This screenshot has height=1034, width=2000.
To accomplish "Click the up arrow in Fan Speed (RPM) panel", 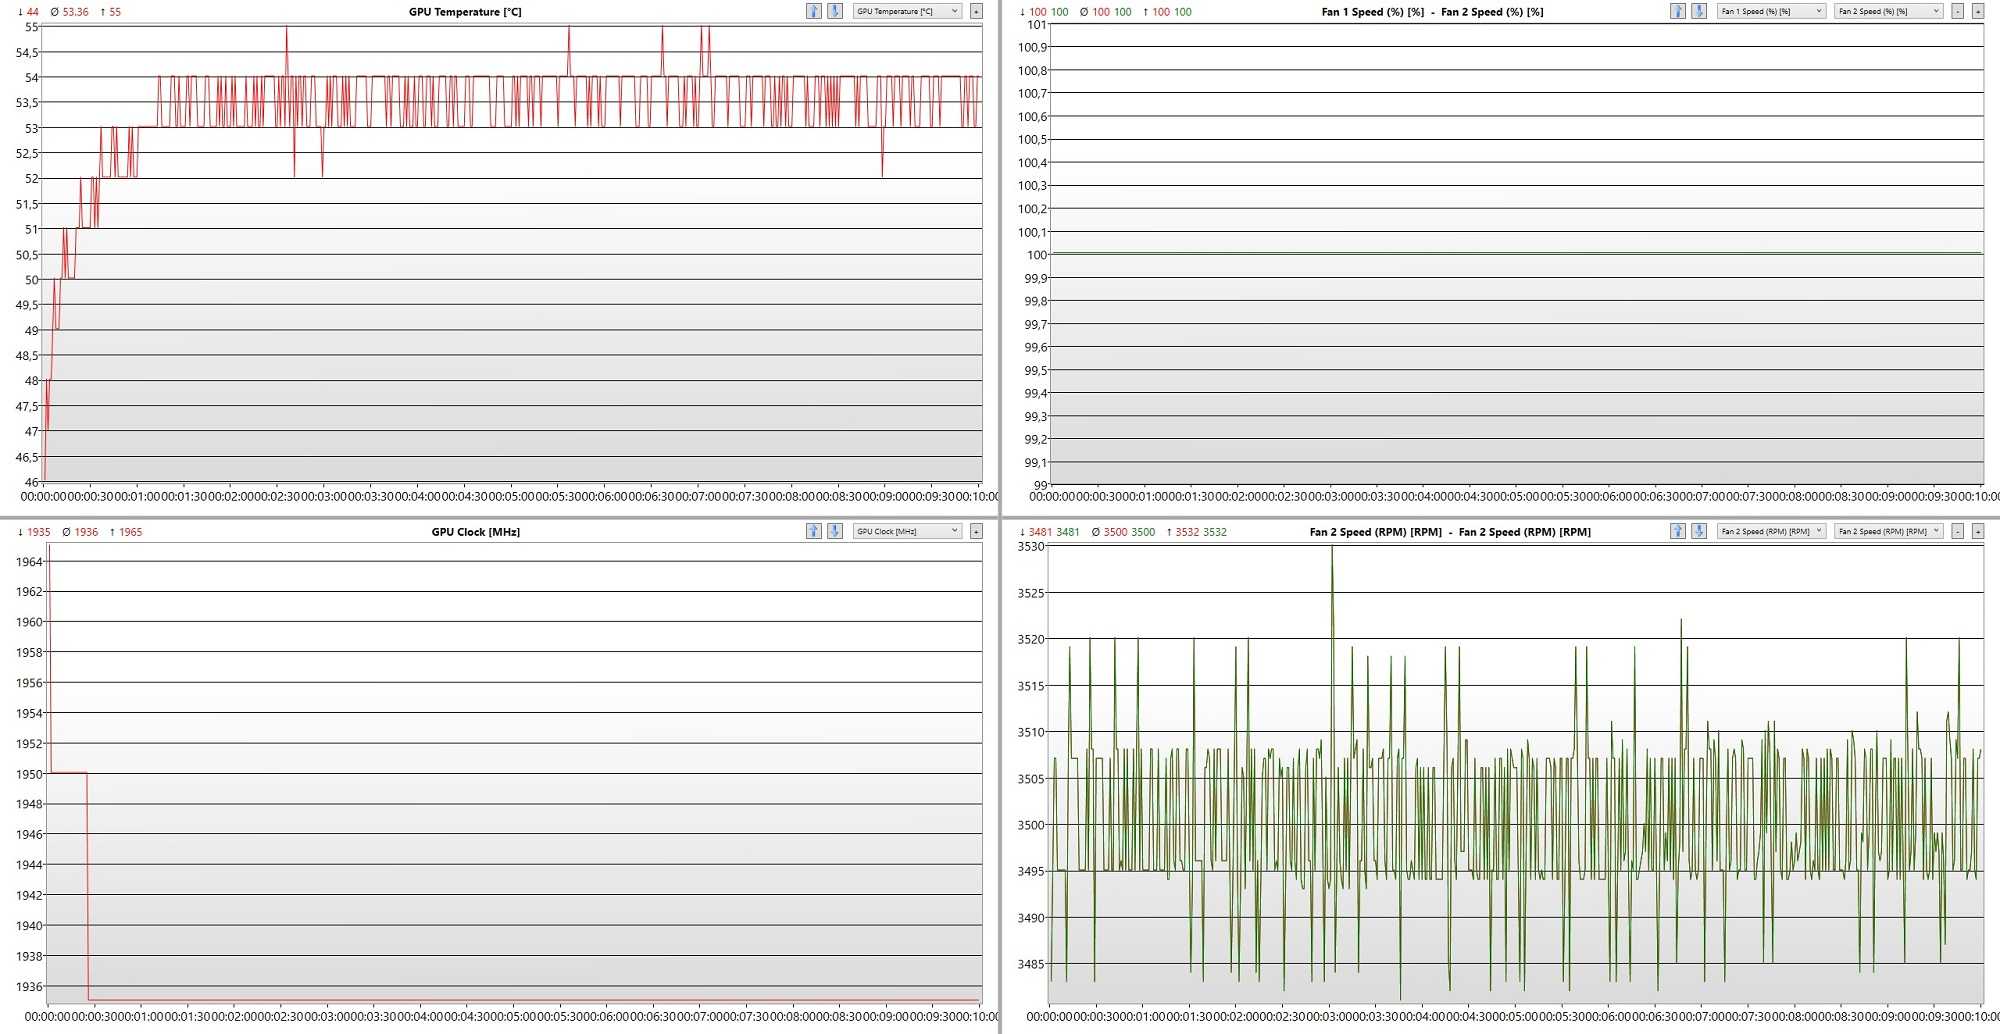I will pyautogui.click(x=1677, y=531).
